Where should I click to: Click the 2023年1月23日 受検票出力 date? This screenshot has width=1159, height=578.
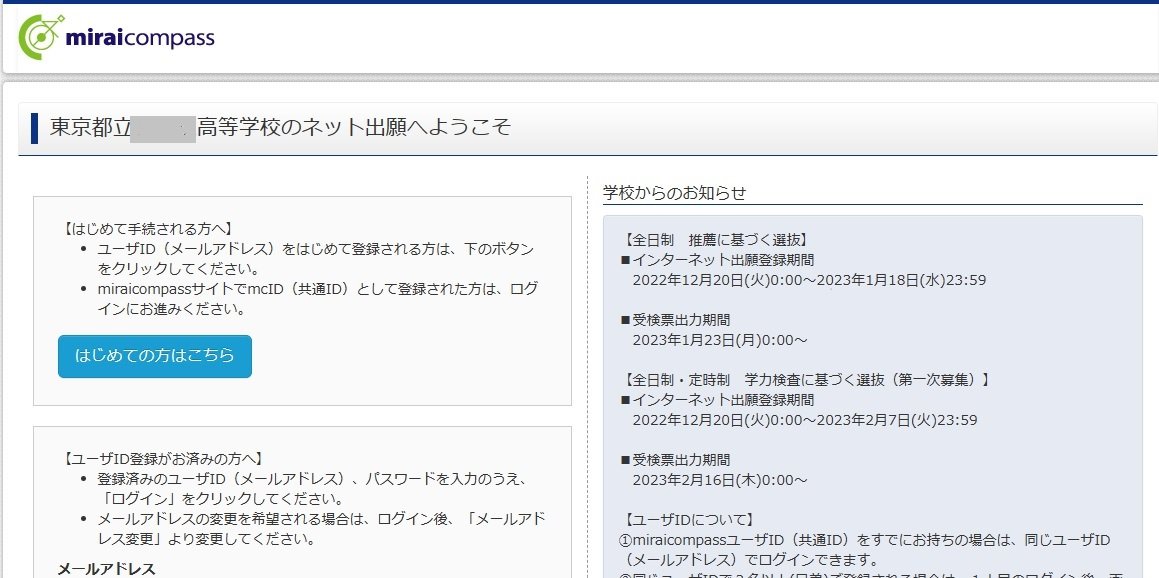pyautogui.click(x=719, y=340)
